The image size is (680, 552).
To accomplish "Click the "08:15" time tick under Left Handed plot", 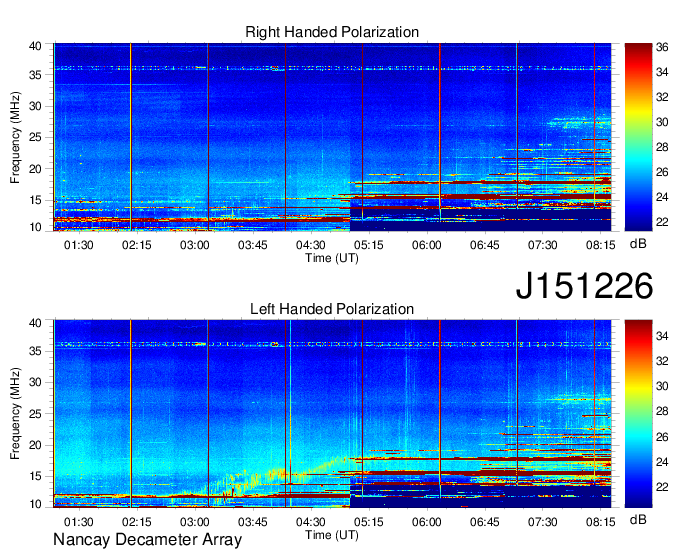I will point(601,522).
